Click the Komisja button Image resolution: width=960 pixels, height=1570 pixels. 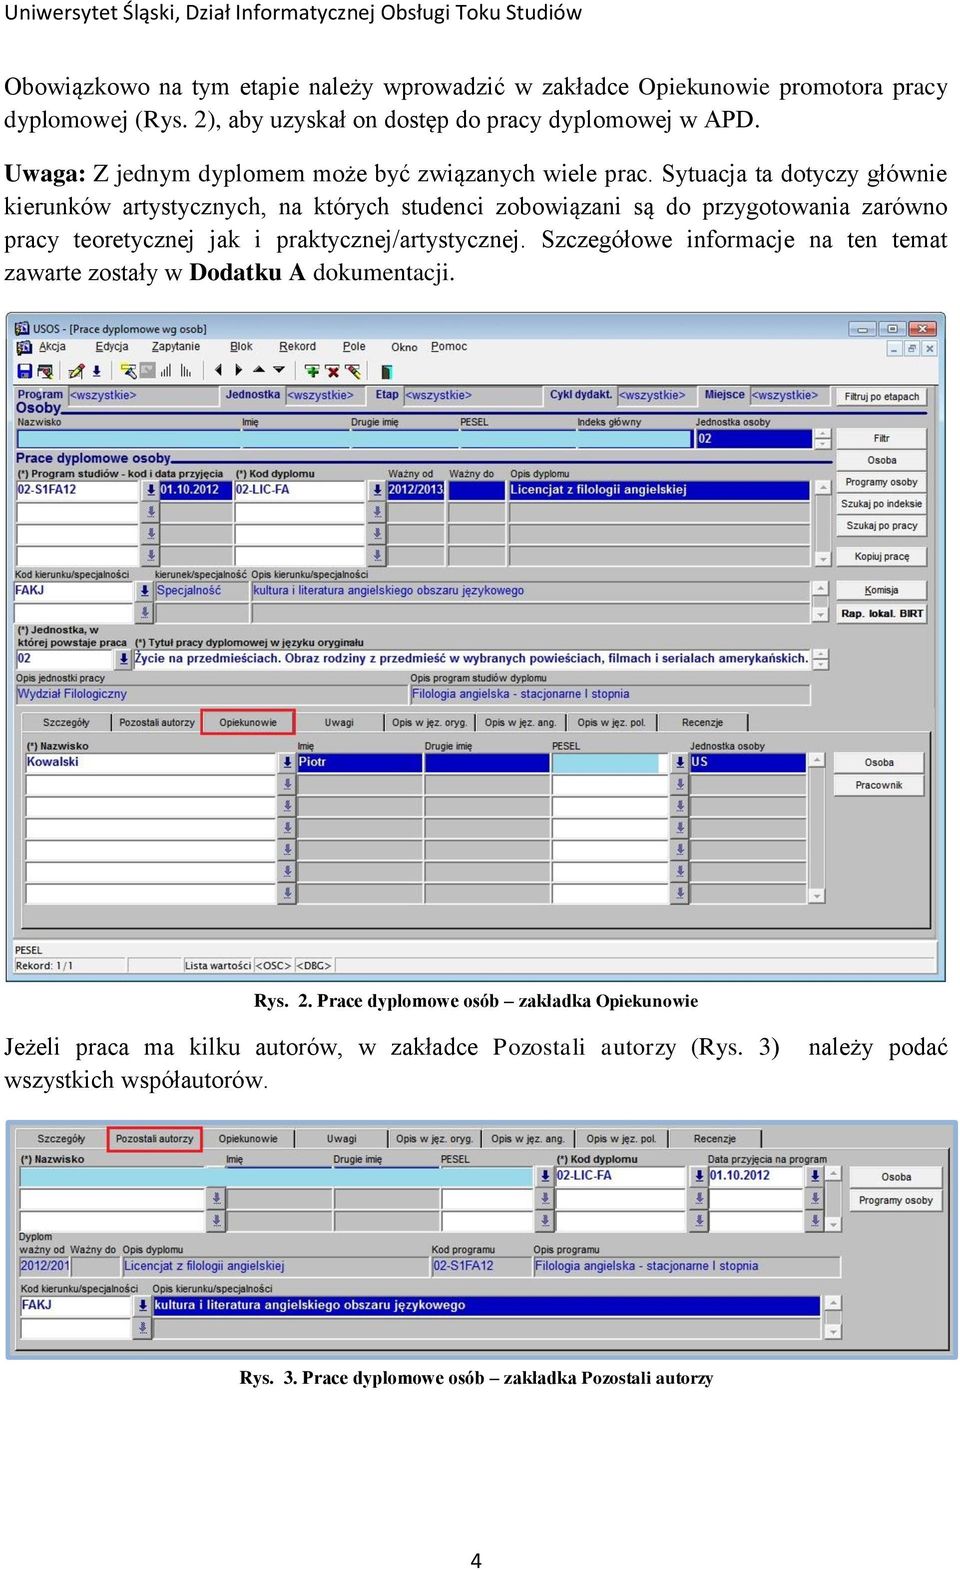881,591
